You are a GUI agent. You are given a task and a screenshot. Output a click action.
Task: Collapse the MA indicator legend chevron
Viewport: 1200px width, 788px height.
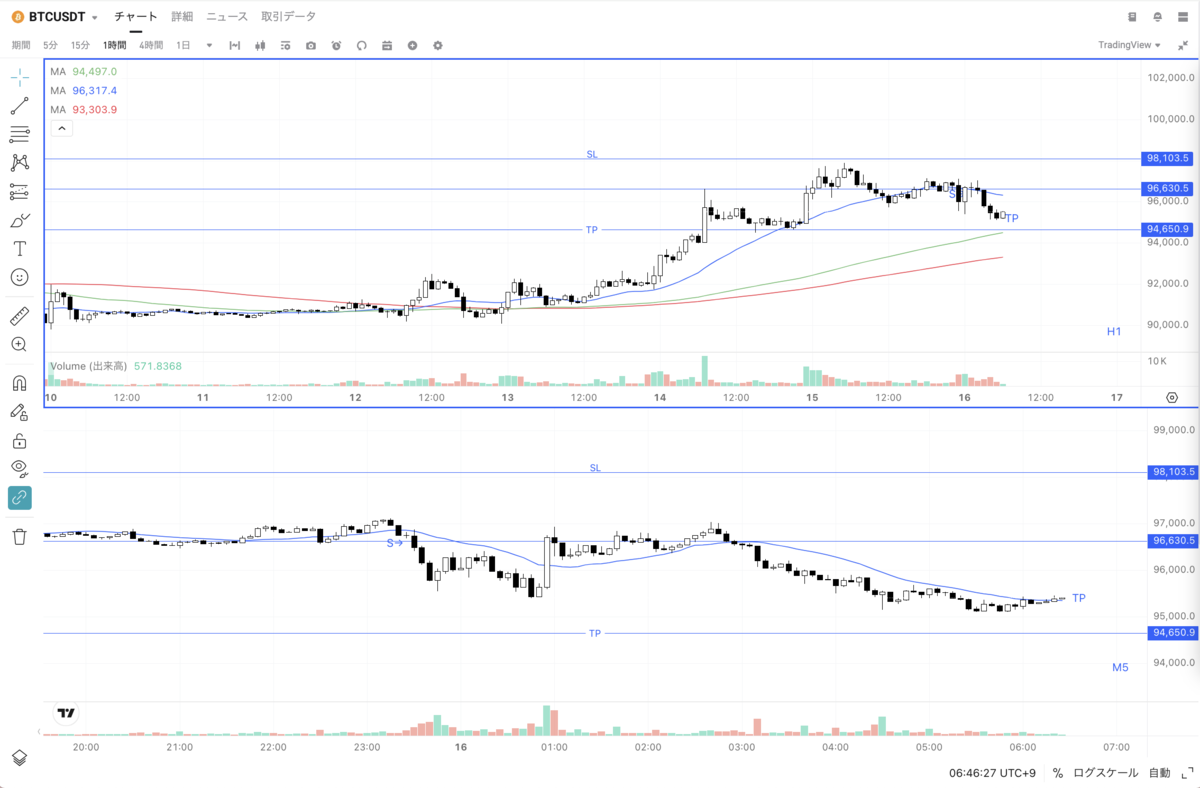60,128
